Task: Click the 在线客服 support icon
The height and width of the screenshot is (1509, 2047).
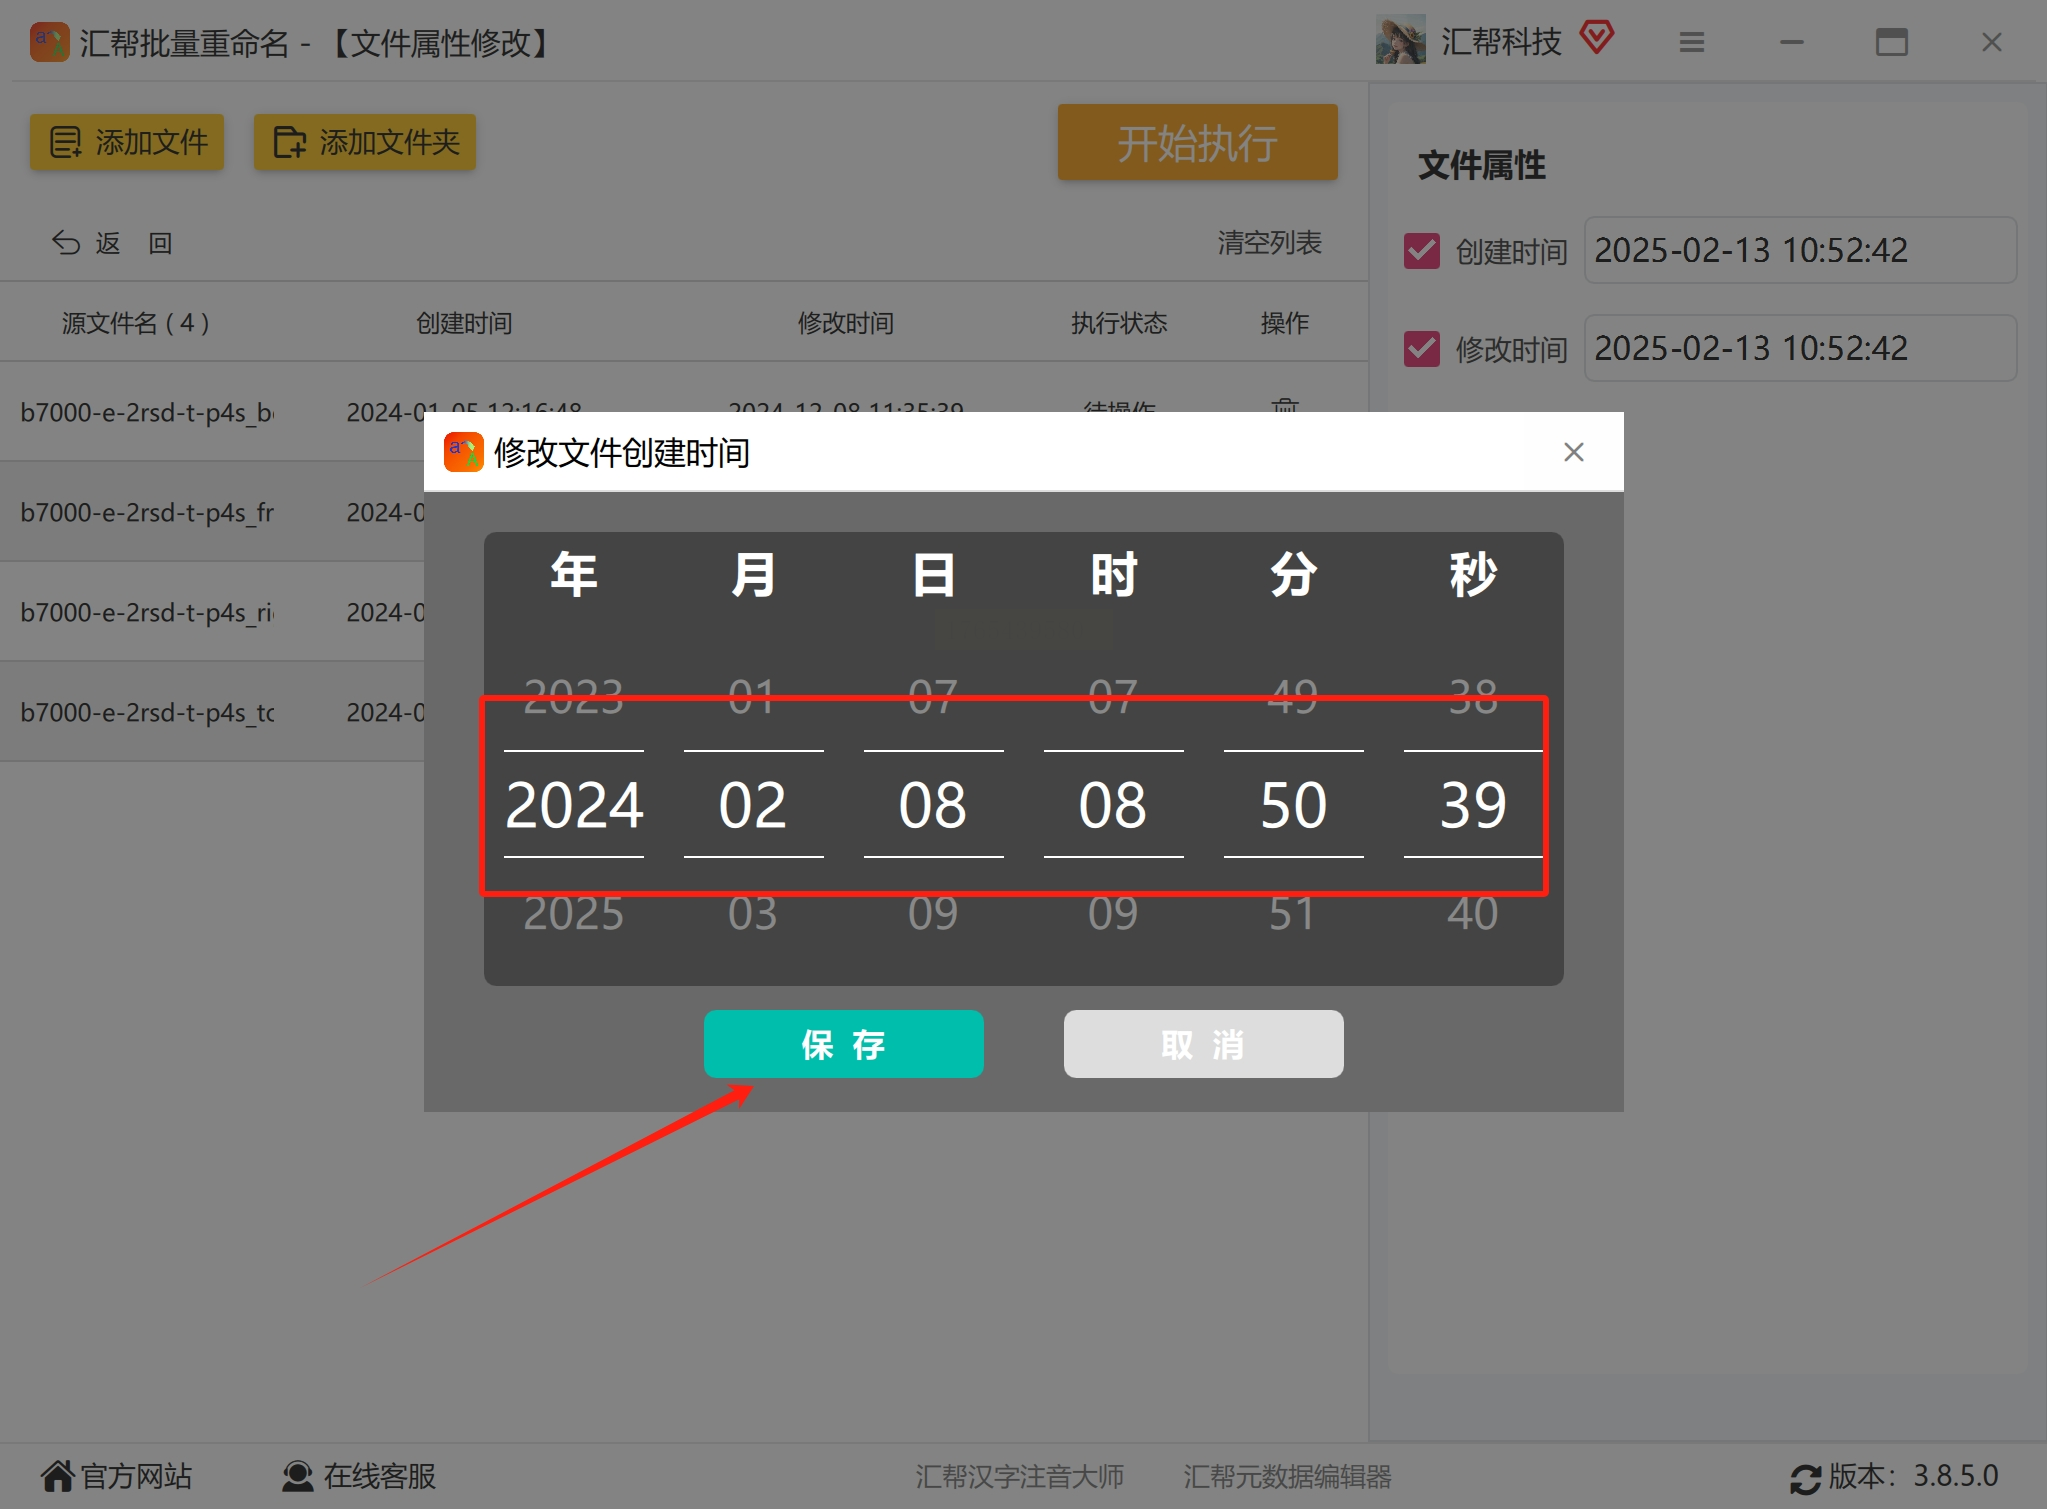Action: click(x=297, y=1475)
